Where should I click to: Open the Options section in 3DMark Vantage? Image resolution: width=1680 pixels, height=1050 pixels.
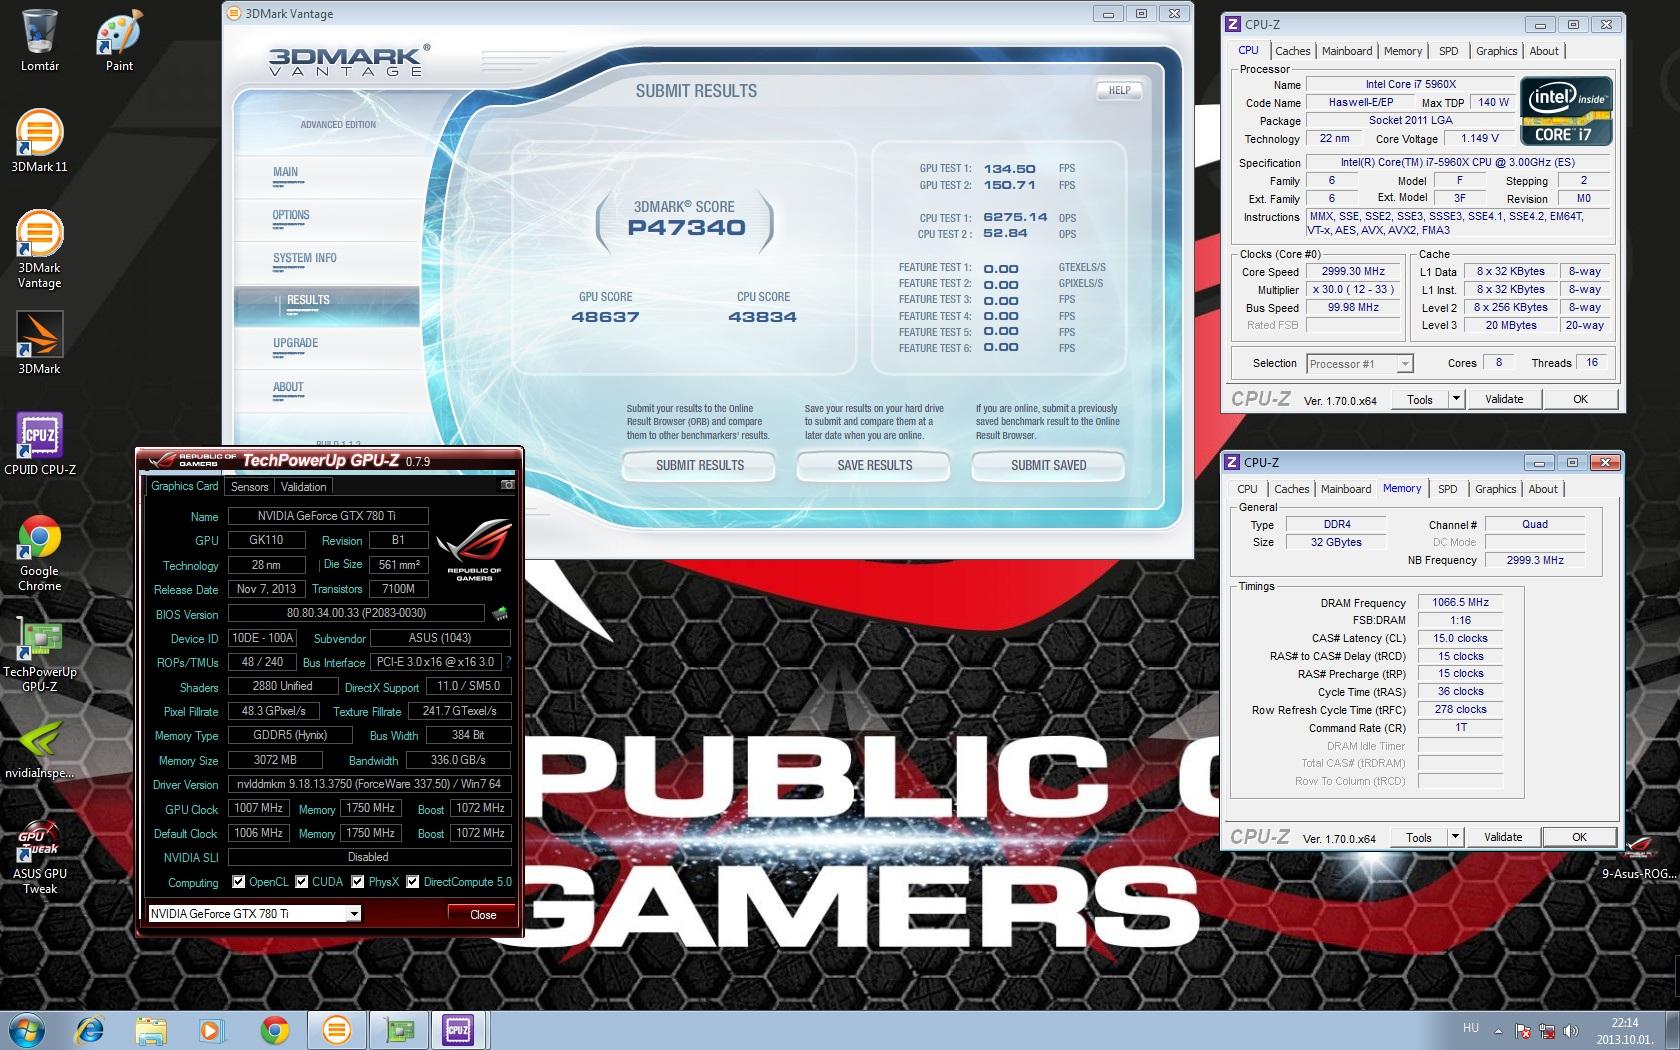tap(326, 218)
